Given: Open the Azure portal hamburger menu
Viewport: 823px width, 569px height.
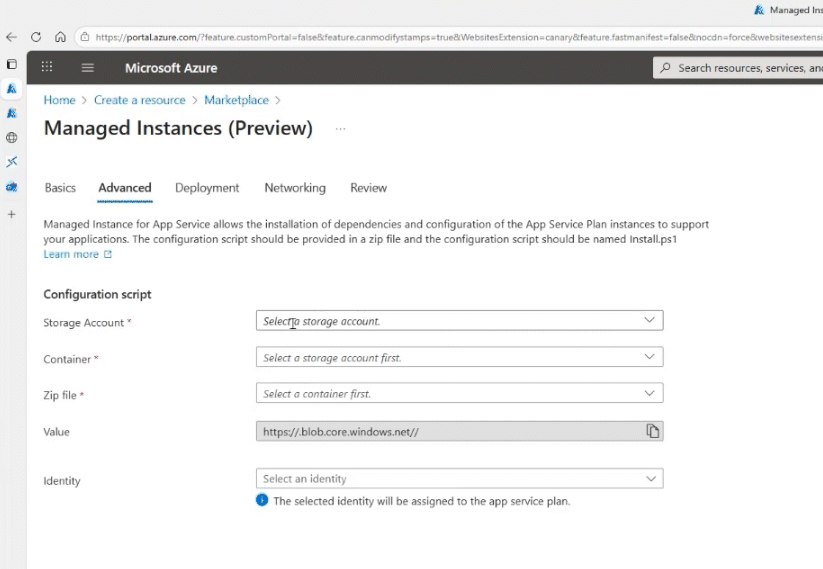Looking at the screenshot, I should click(88, 68).
